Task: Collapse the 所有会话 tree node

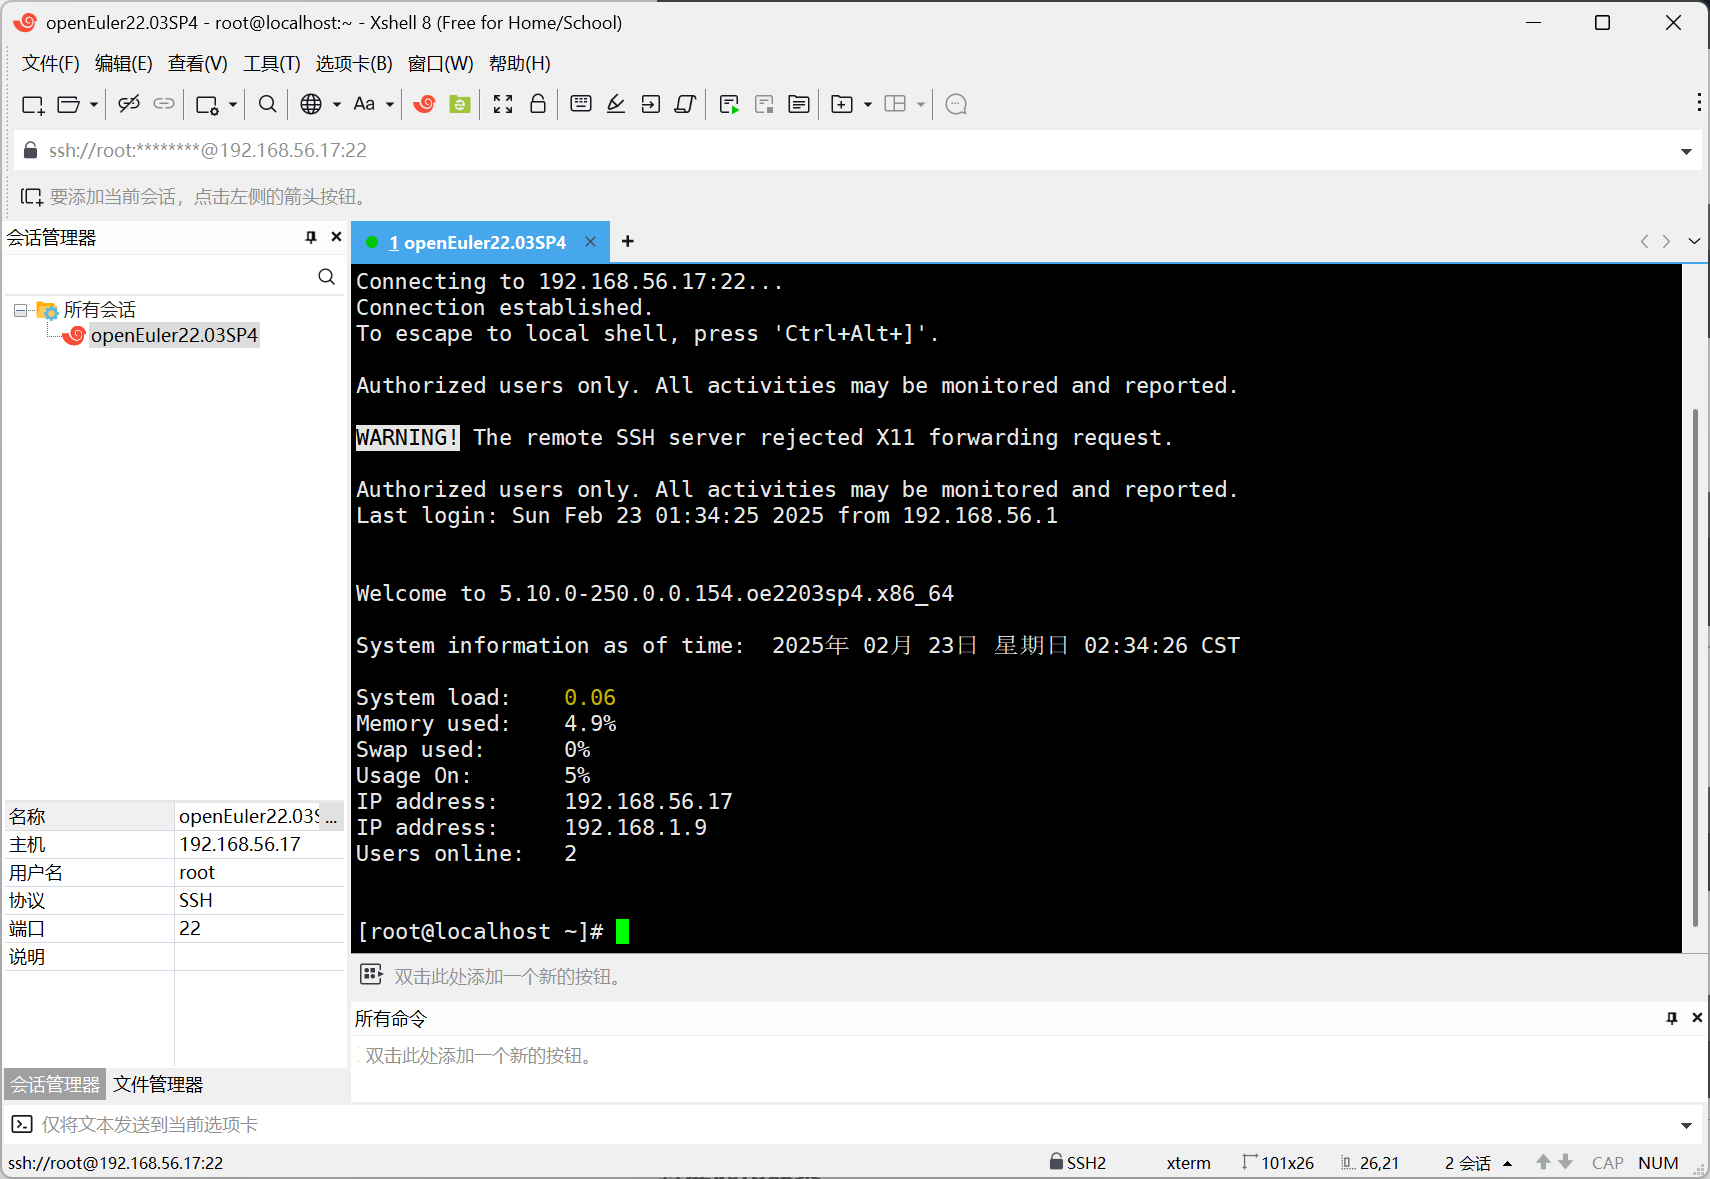Action: [x=20, y=310]
